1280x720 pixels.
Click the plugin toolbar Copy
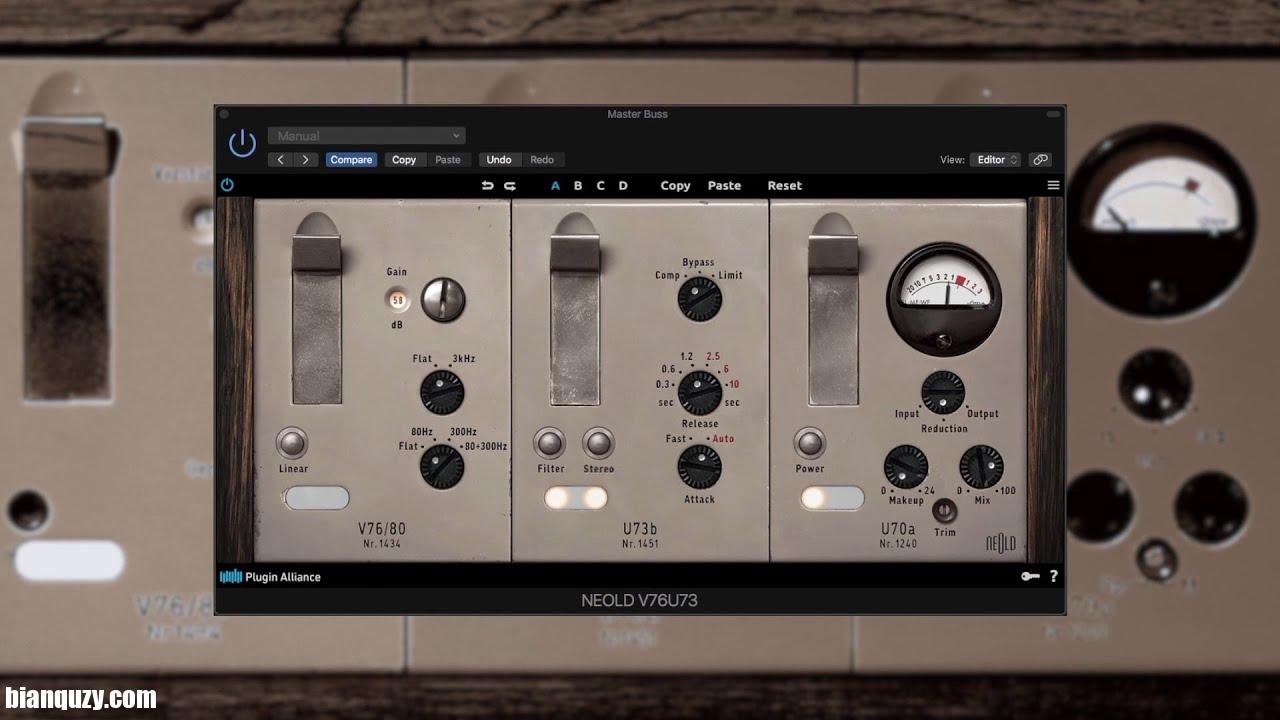click(x=675, y=186)
